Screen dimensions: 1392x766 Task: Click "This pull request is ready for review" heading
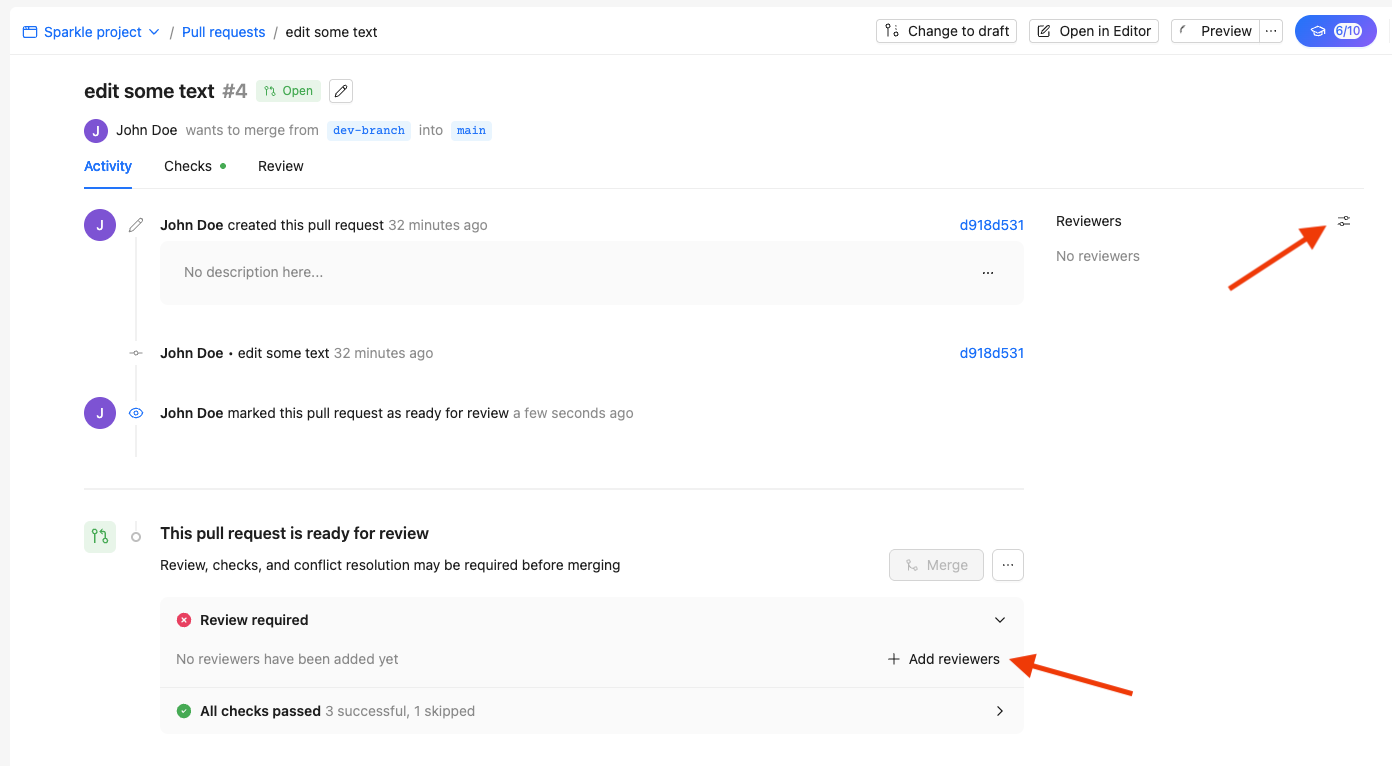pyautogui.click(x=294, y=533)
